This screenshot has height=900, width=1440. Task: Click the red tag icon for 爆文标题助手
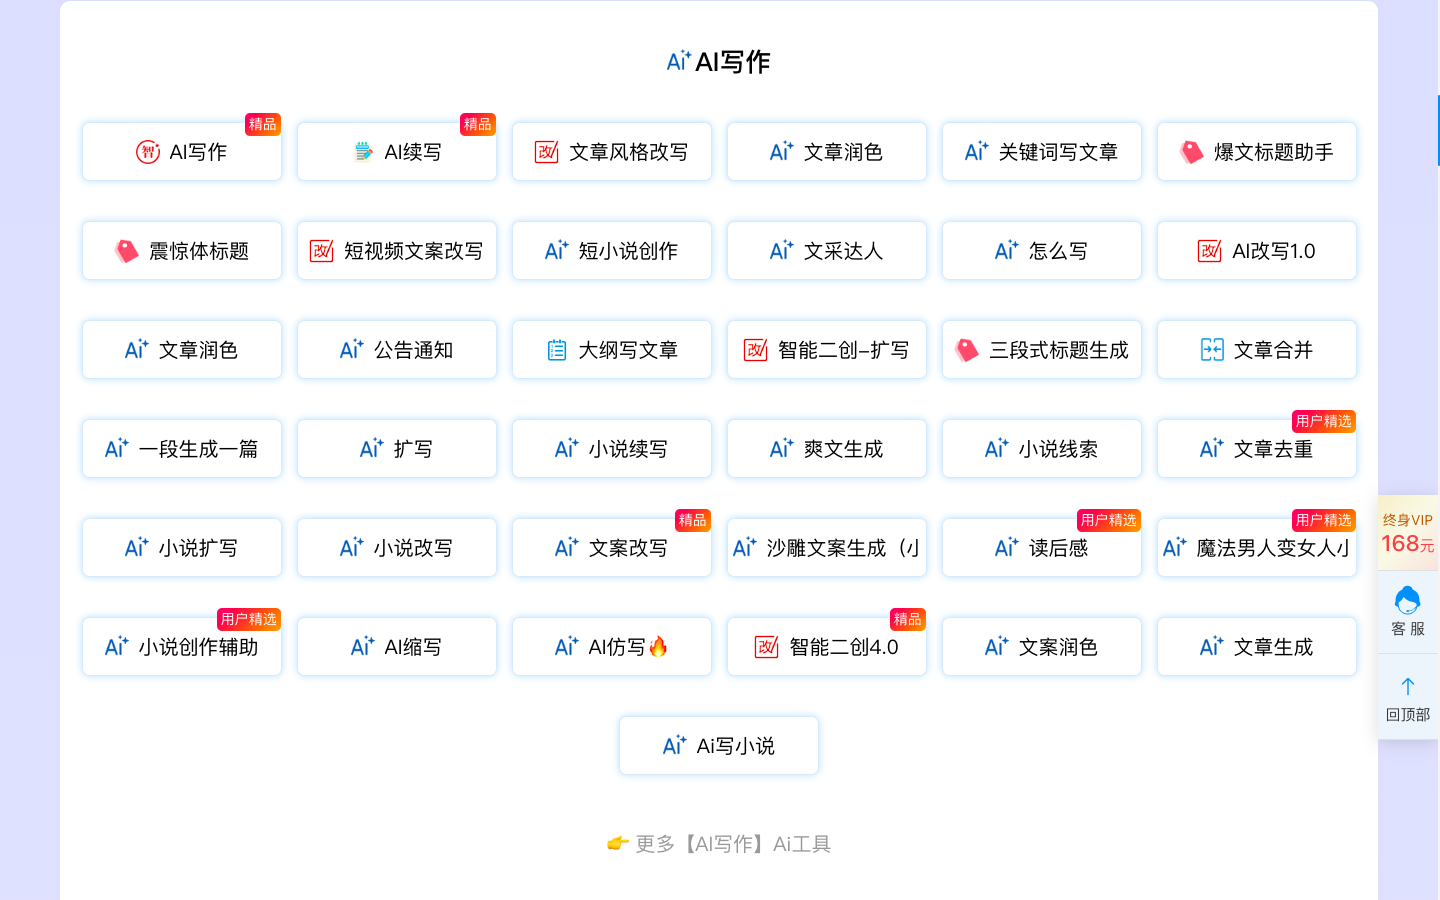pyautogui.click(x=1191, y=152)
